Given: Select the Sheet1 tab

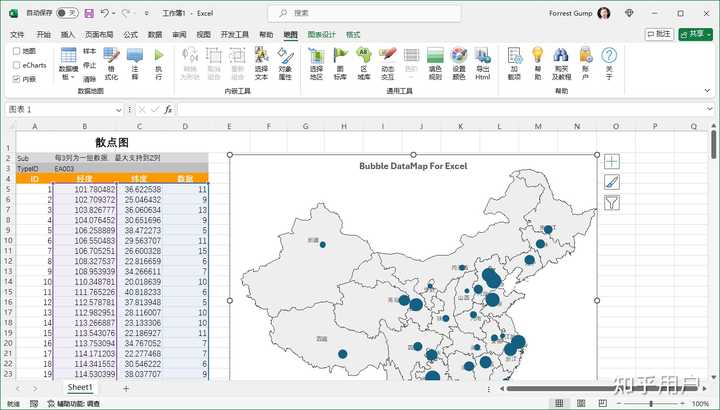Looking at the screenshot, I should click(80, 388).
